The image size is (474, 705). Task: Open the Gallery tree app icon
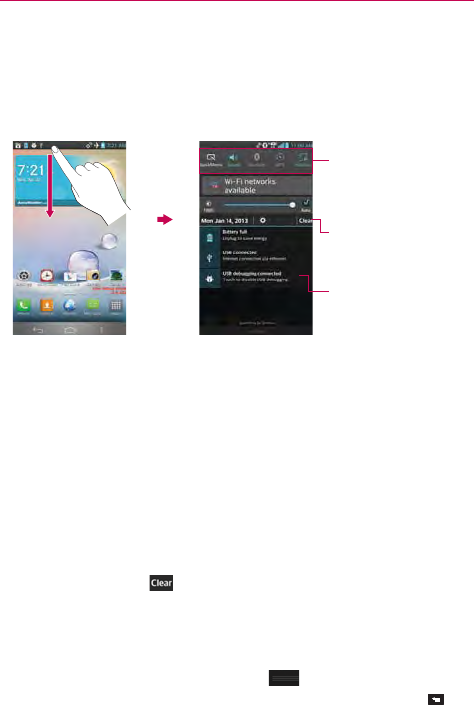(x=116, y=276)
